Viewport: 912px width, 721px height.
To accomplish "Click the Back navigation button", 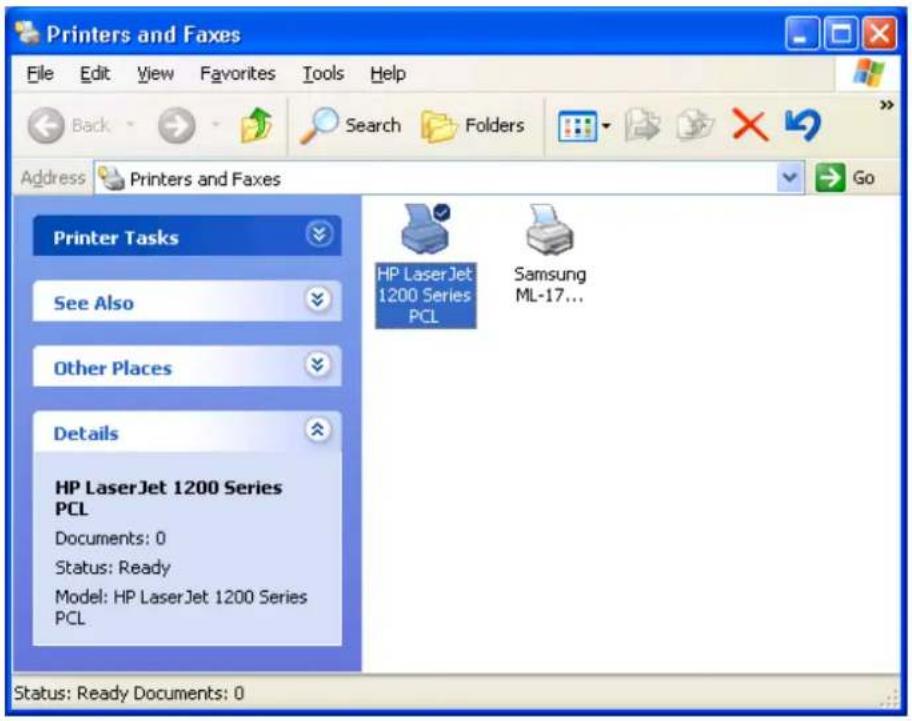I will click(x=72, y=126).
